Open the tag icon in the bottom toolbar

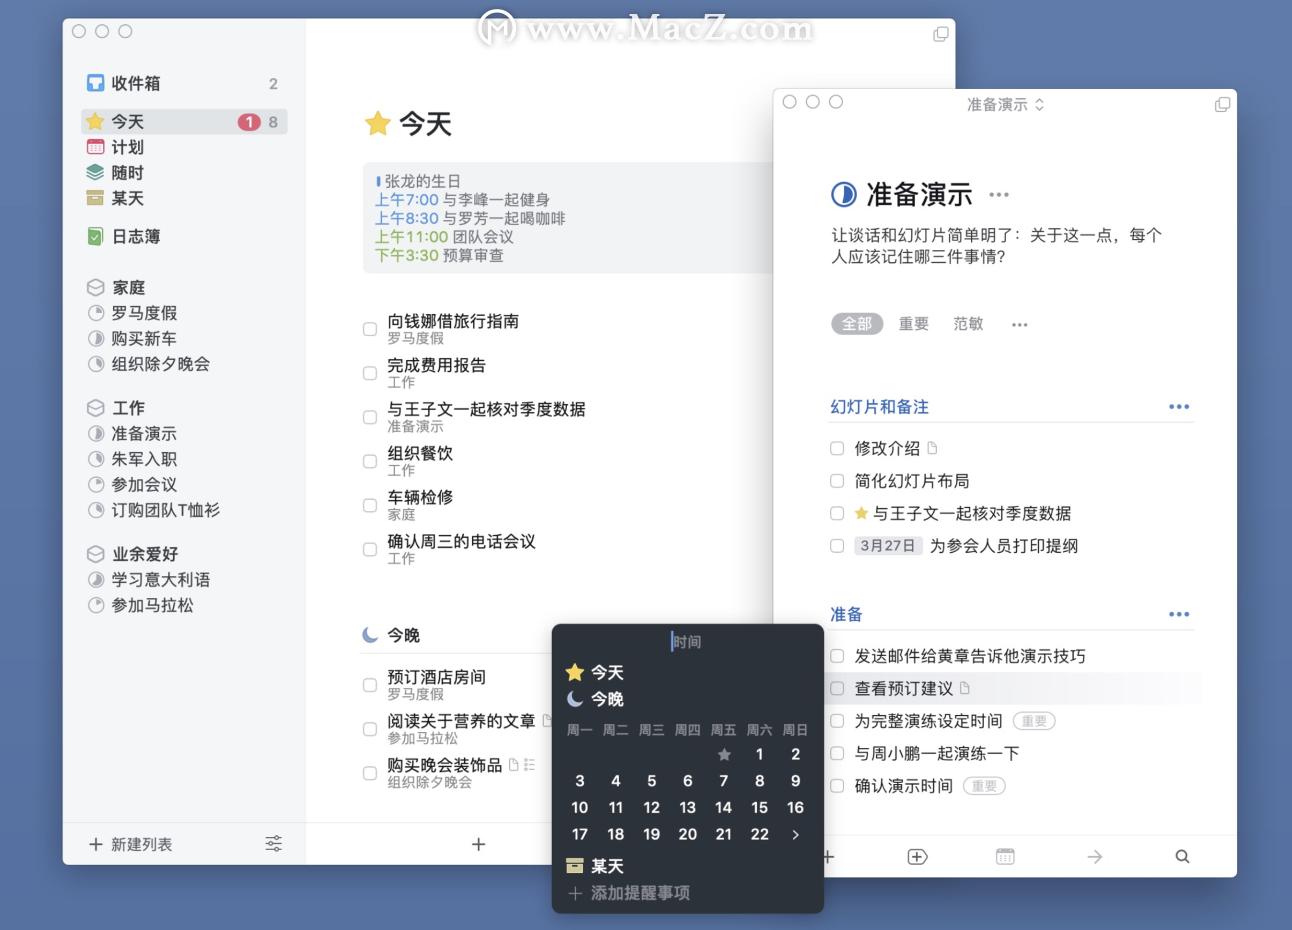[x=917, y=856]
